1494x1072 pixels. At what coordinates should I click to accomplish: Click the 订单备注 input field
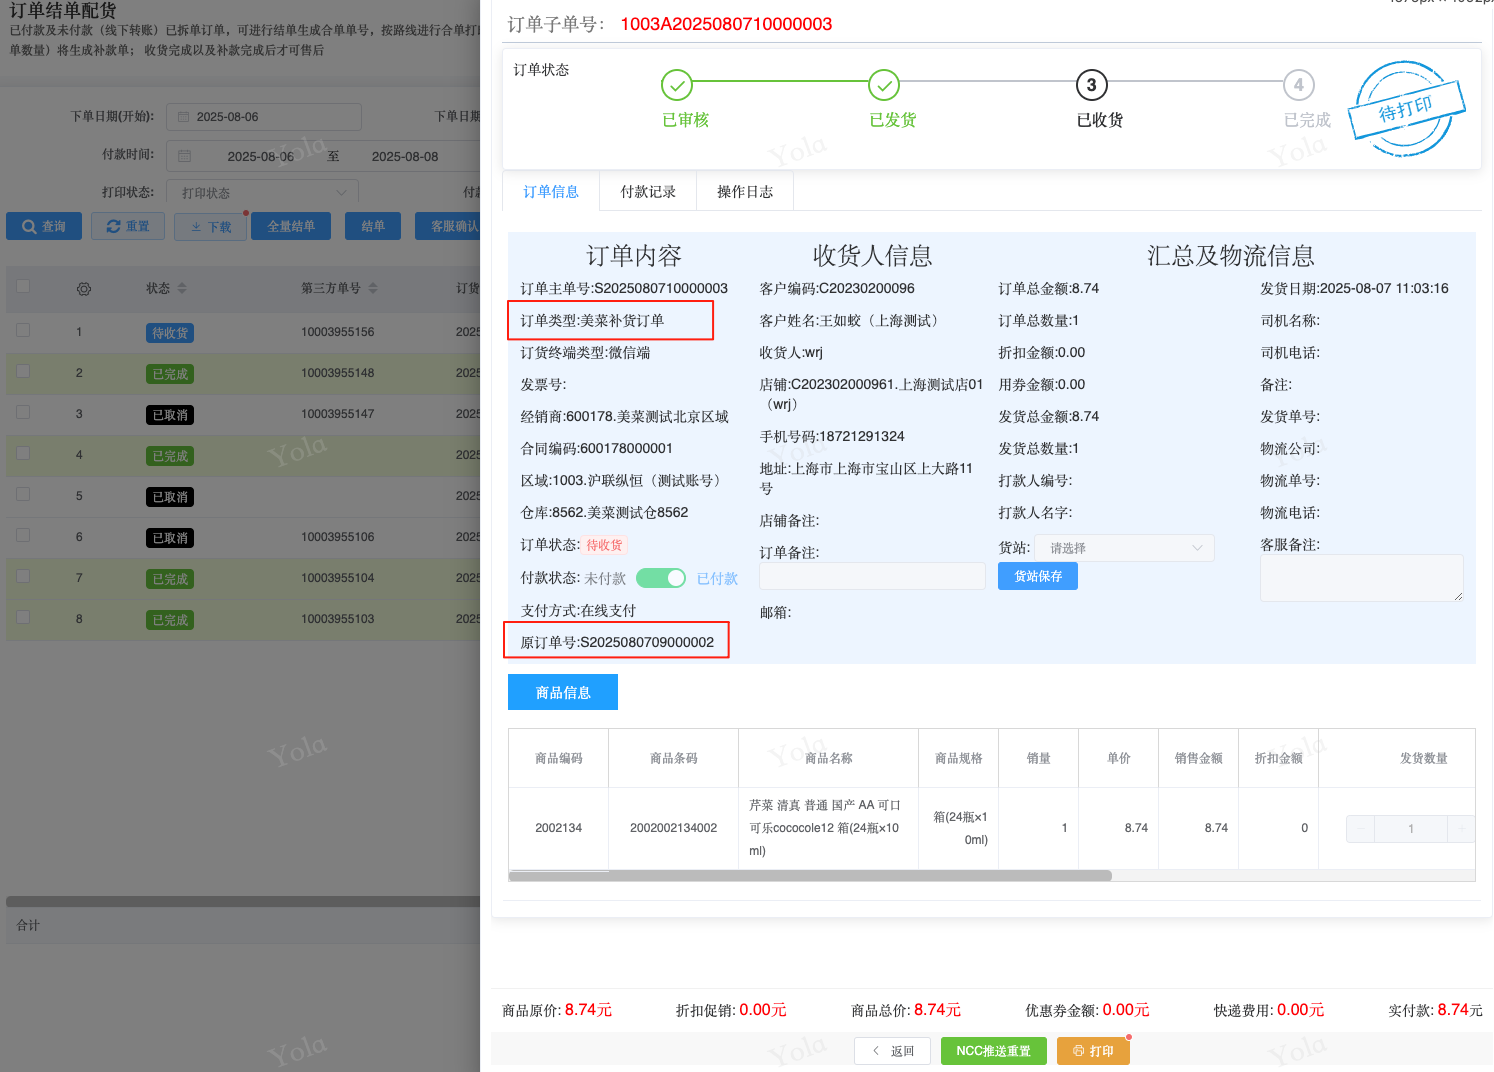pos(872,576)
